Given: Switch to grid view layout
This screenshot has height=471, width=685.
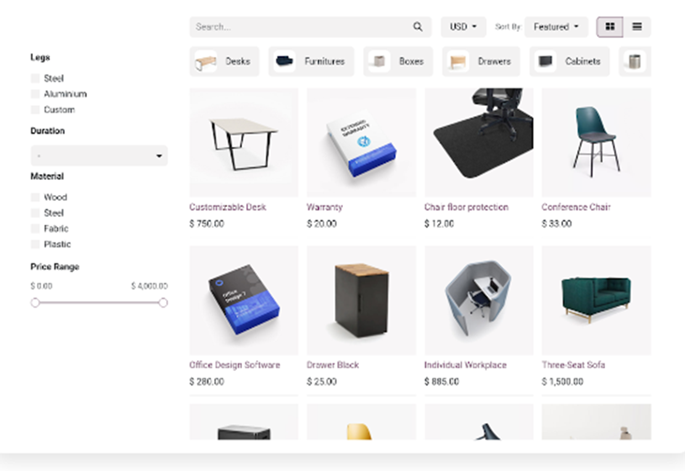Looking at the screenshot, I should coord(610,27).
